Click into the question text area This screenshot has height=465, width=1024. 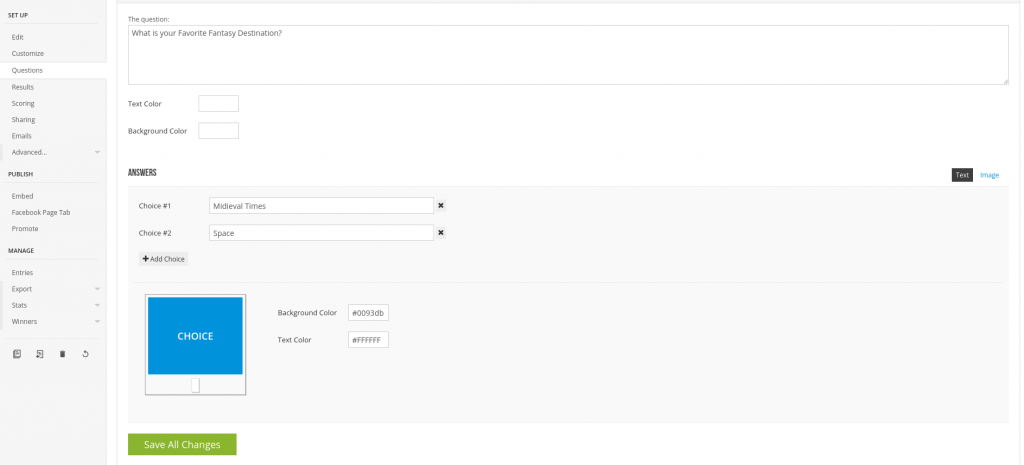tap(568, 55)
